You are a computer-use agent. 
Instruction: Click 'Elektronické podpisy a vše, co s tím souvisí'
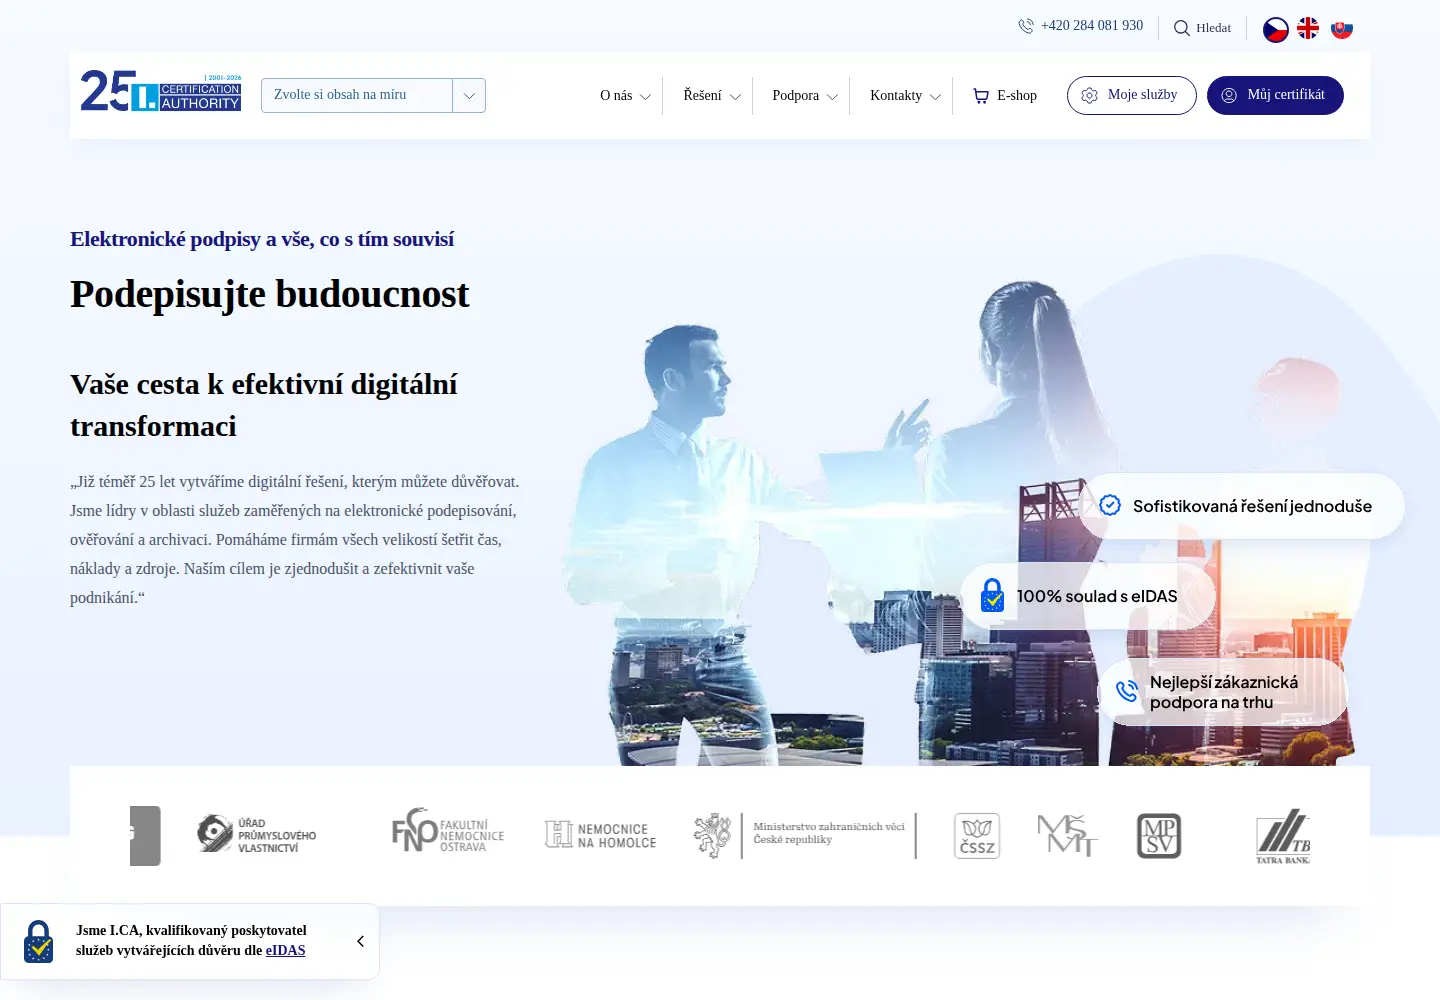pyautogui.click(x=262, y=239)
